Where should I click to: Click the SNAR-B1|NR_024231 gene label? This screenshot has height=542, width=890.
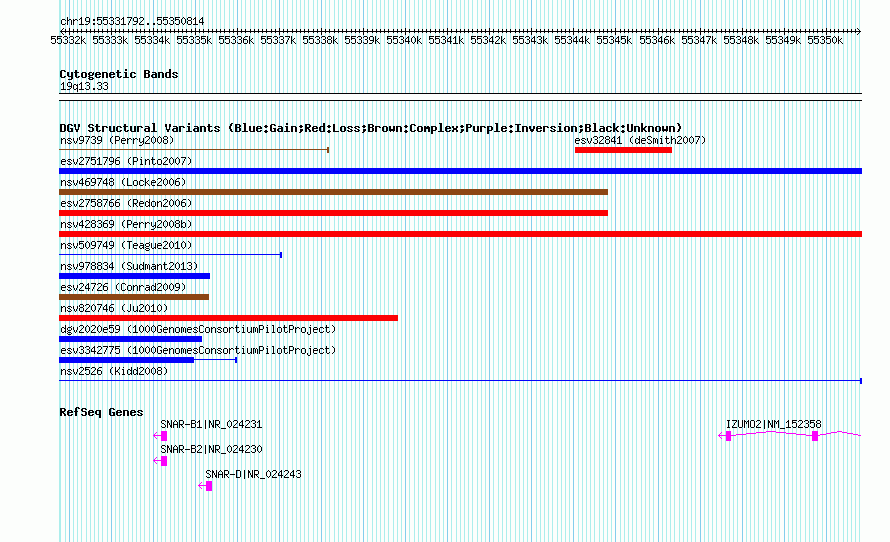[x=211, y=425]
